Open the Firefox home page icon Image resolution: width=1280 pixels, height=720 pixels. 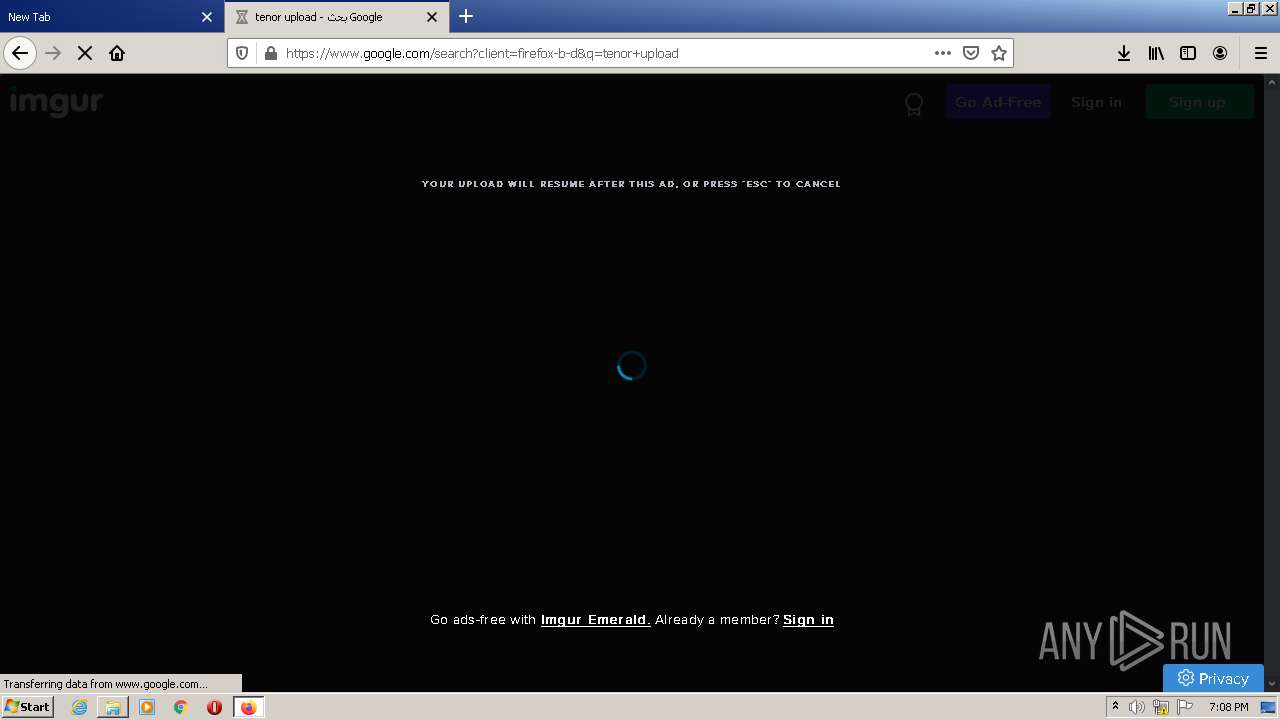117,53
